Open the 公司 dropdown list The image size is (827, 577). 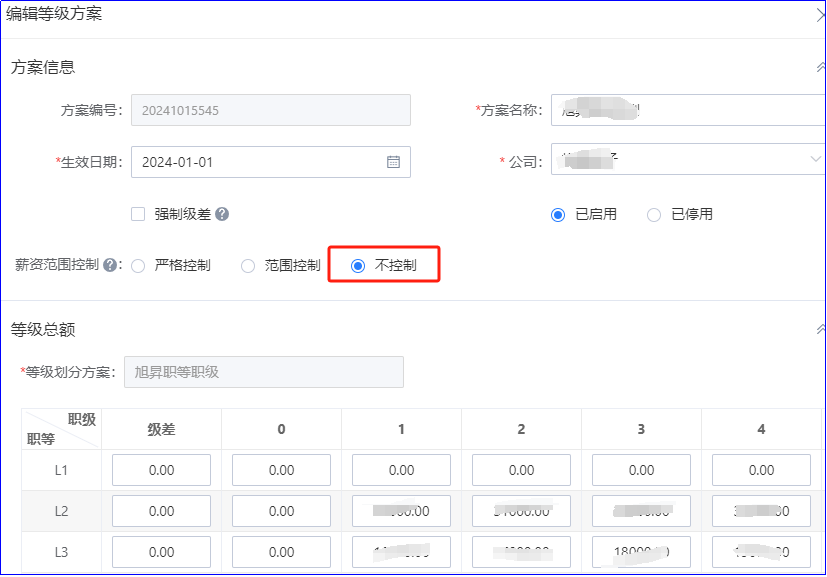click(x=814, y=160)
